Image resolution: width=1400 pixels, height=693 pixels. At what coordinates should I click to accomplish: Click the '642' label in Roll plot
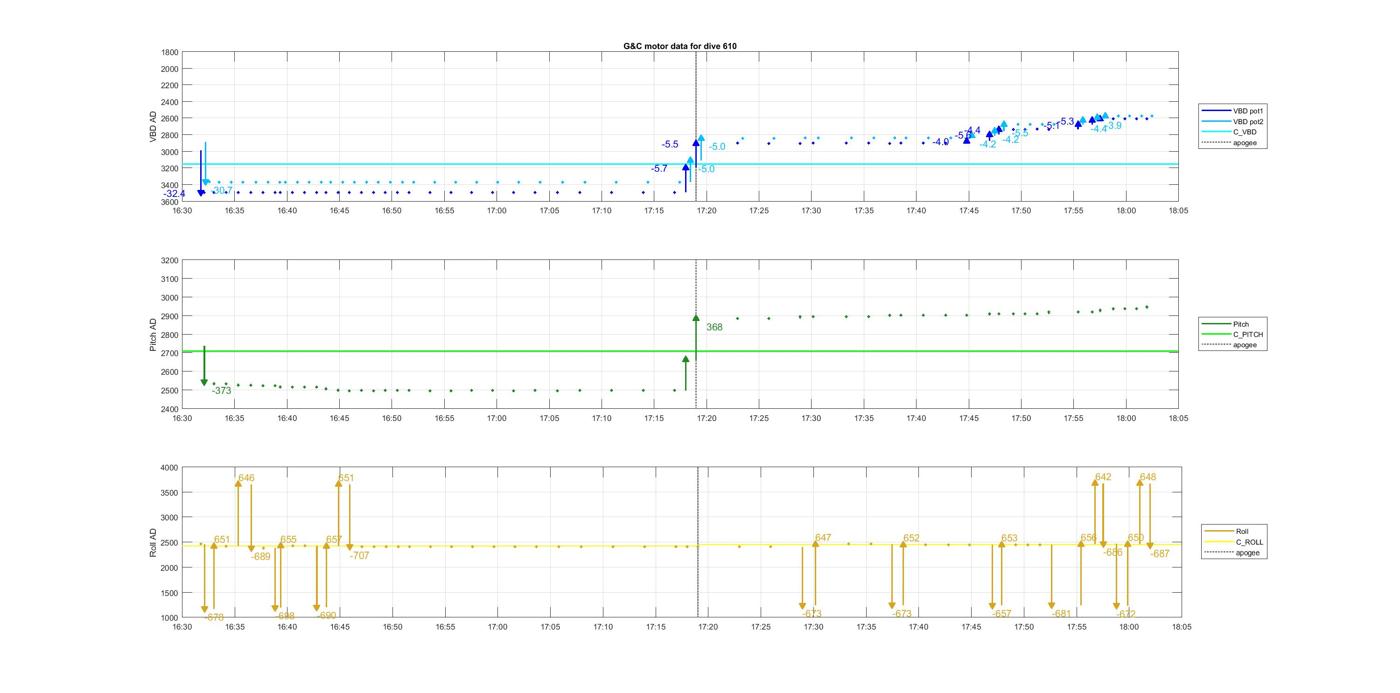coord(1103,477)
